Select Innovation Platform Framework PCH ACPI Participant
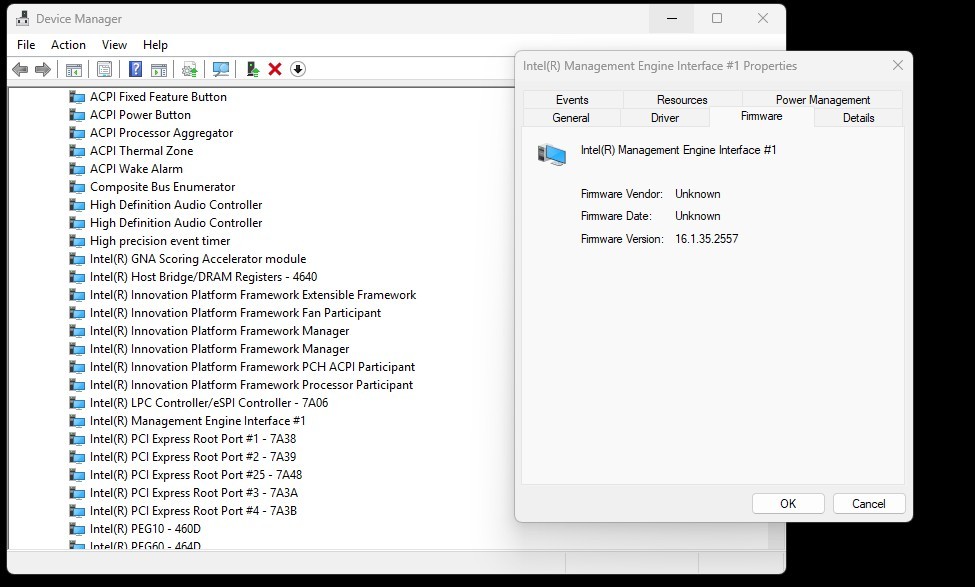 click(252, 367)
